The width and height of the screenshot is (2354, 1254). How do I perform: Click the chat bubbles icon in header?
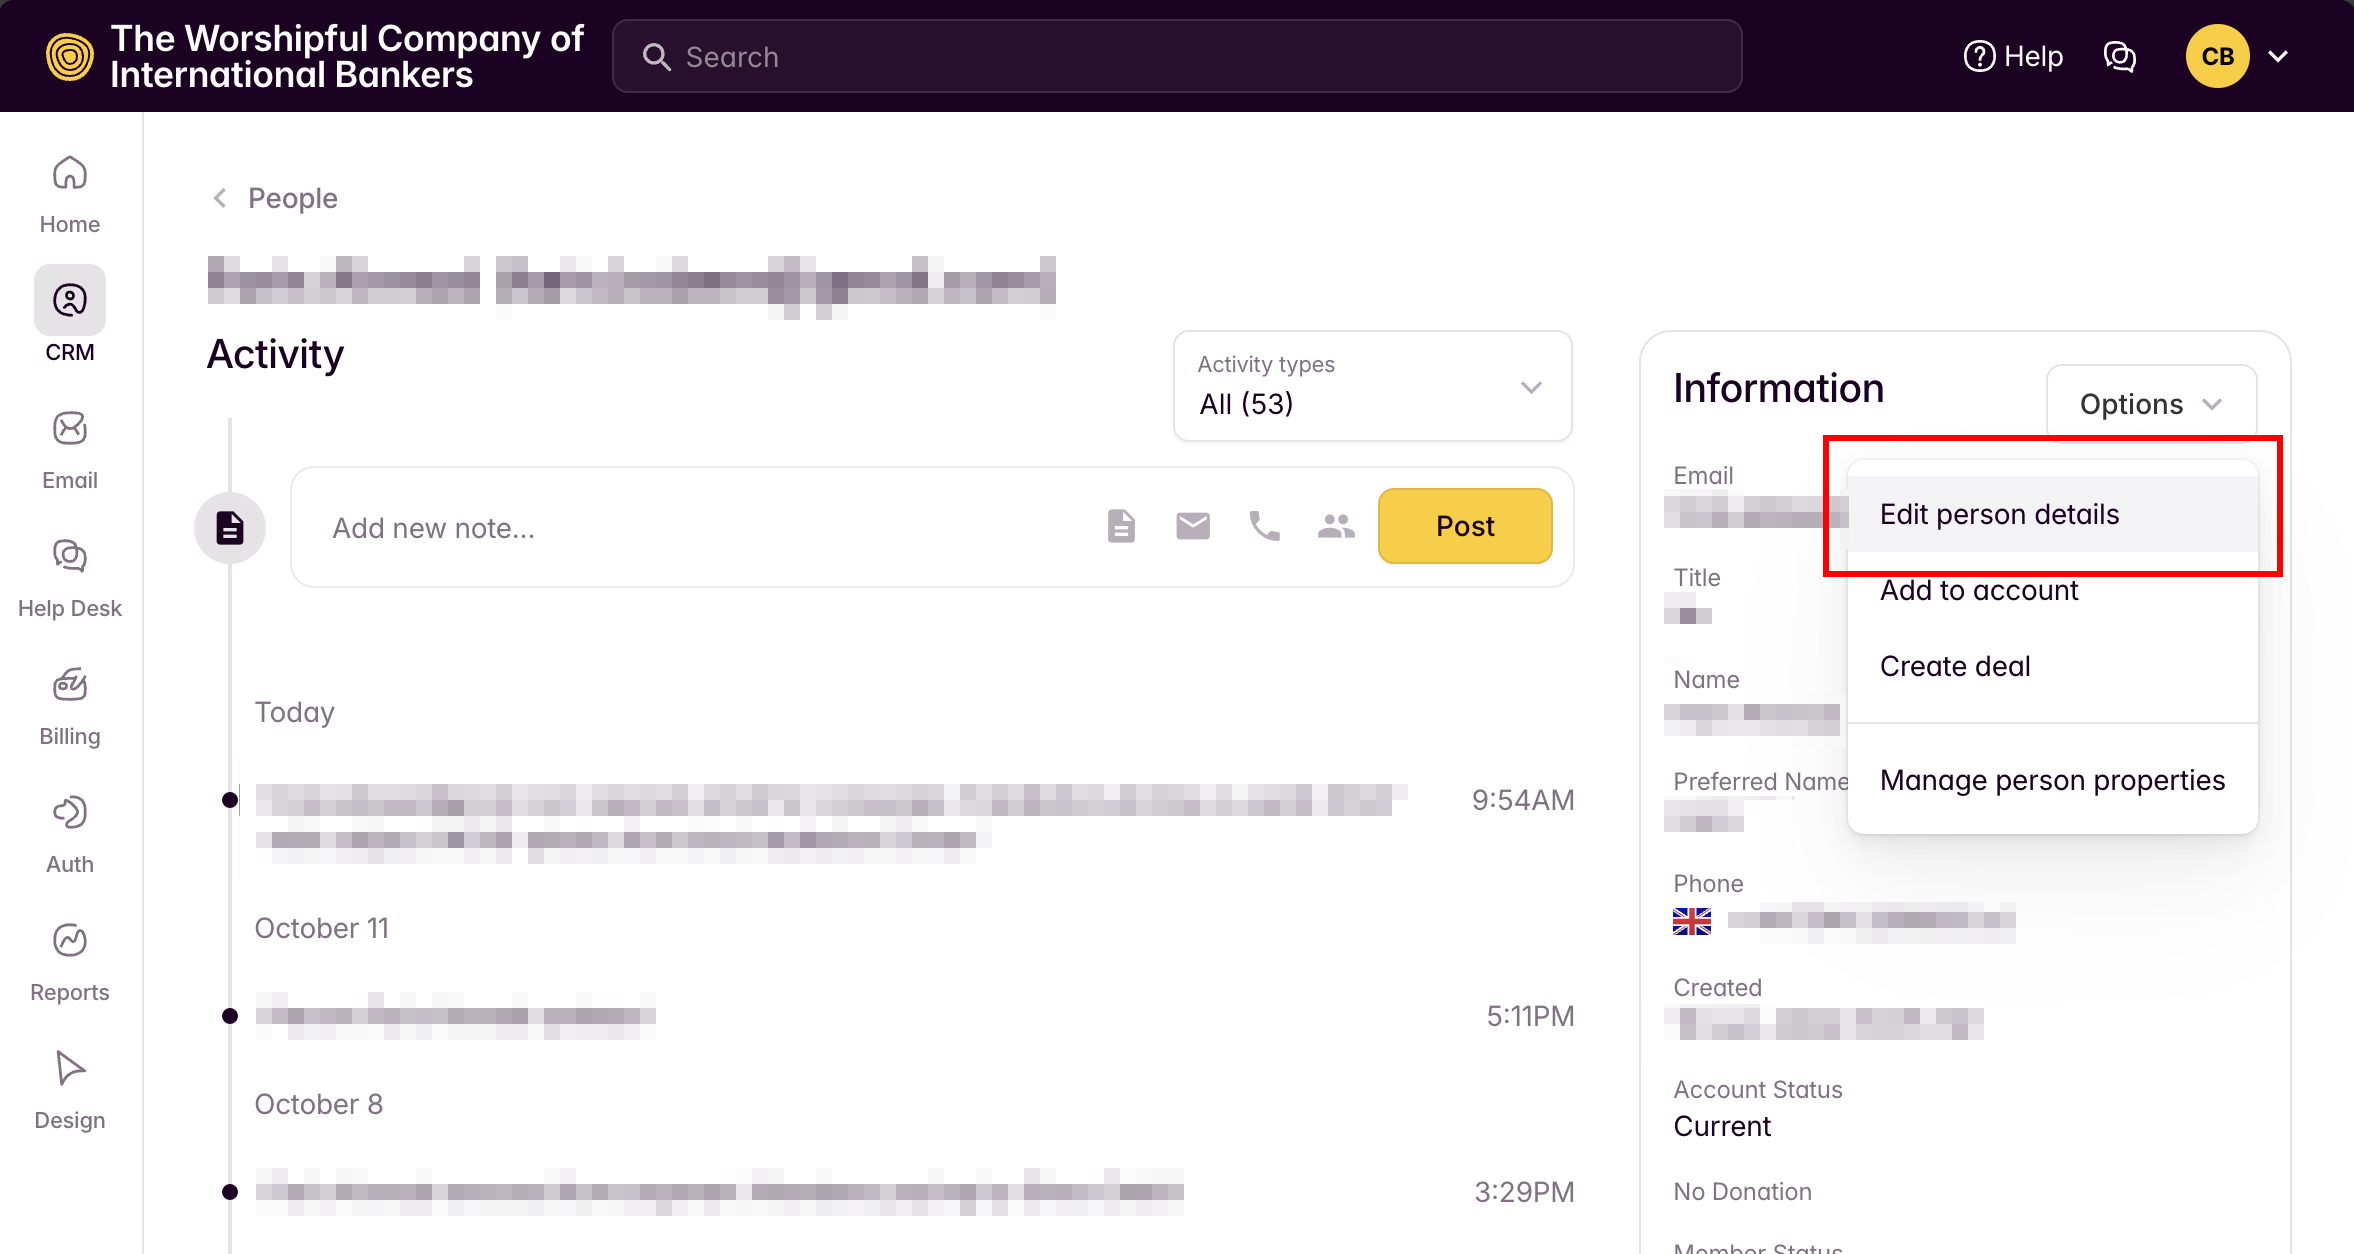tap(2119, 57)
